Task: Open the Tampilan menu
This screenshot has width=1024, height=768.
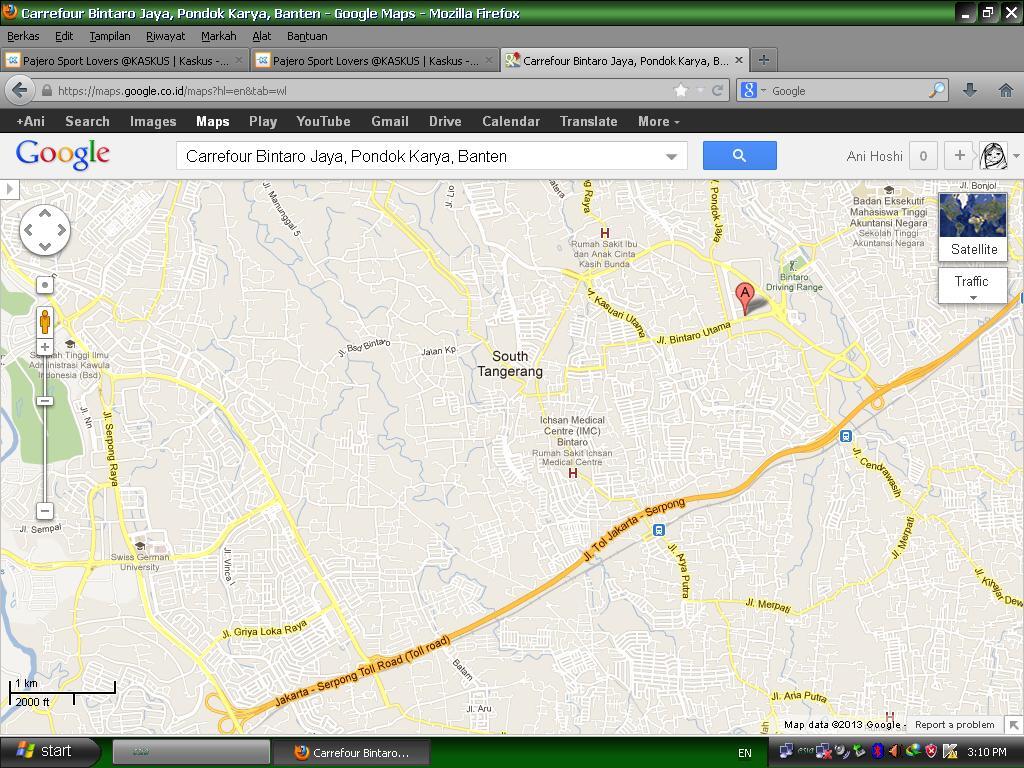Action: 110,36
